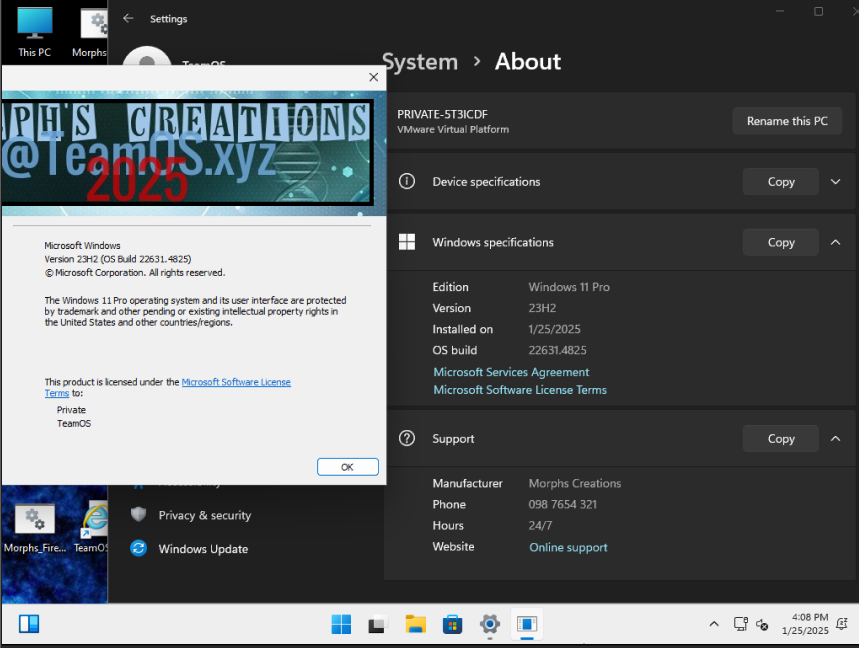Open the Microsoft Services Agreement link
This screenshot has width=859, height=648.
click(x=511, y=372)
